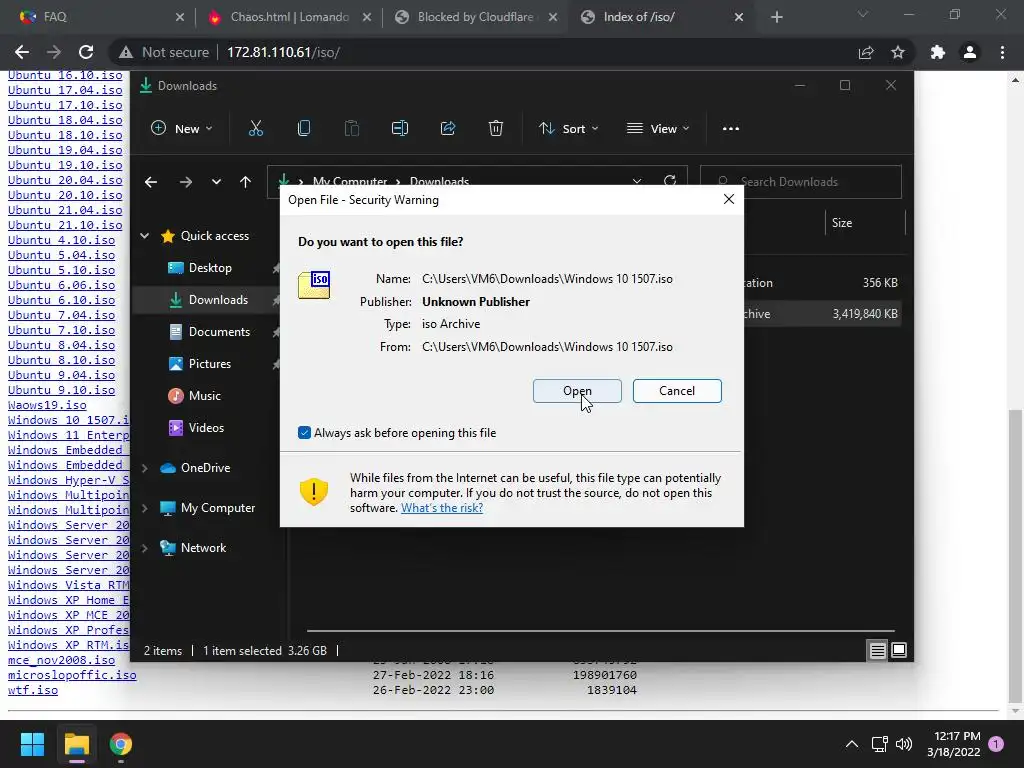This screenshot has width=1024, height=768.
Task: Open the New dropdown in Explorer
Action: (182, 129)
